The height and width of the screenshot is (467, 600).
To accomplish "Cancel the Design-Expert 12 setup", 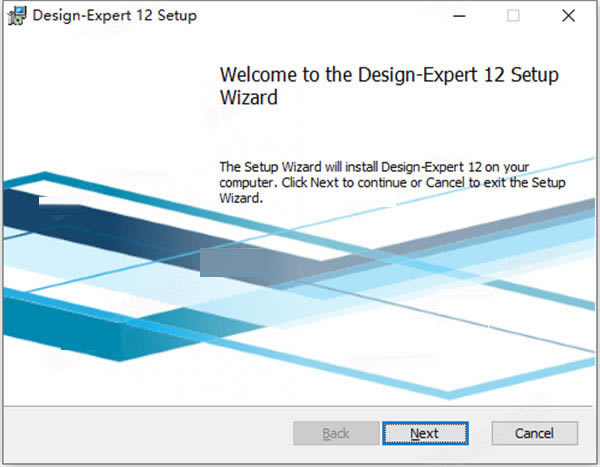I will coord(535,433).
